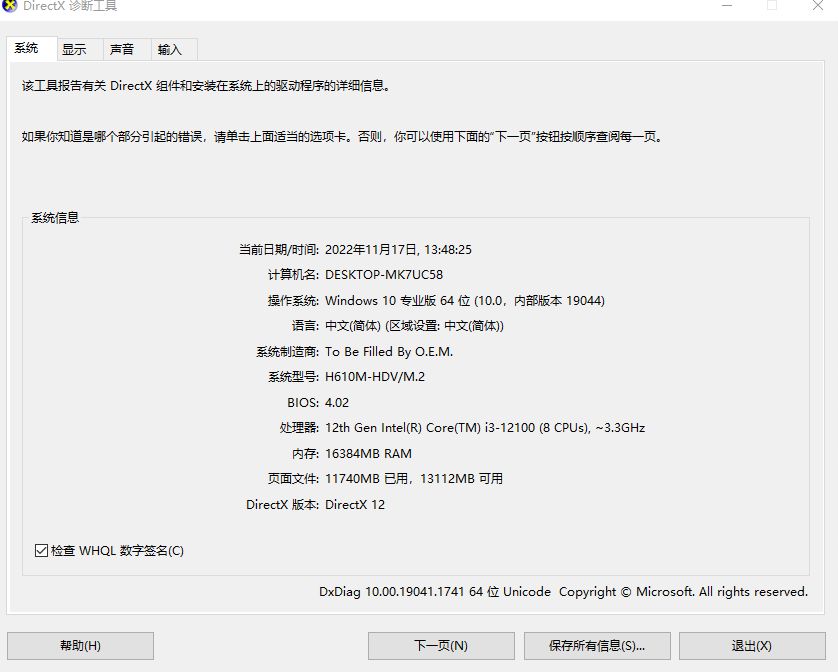Click the 计算机名 label
838x672 pixels.
tap(293, 275)
